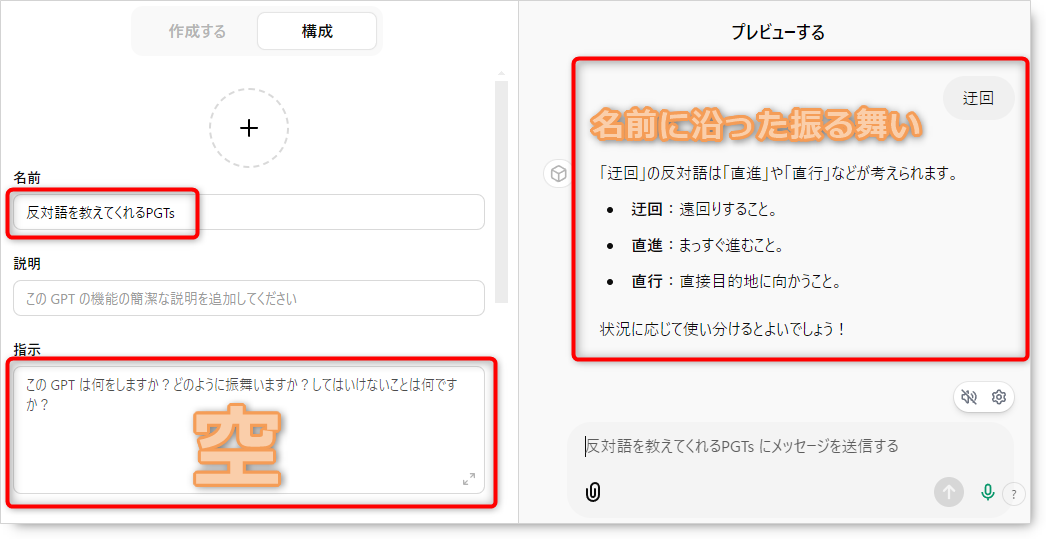The image size is (1046, 539).
Task: Attach a file with the paperclip icon
Action: [593, 492]
